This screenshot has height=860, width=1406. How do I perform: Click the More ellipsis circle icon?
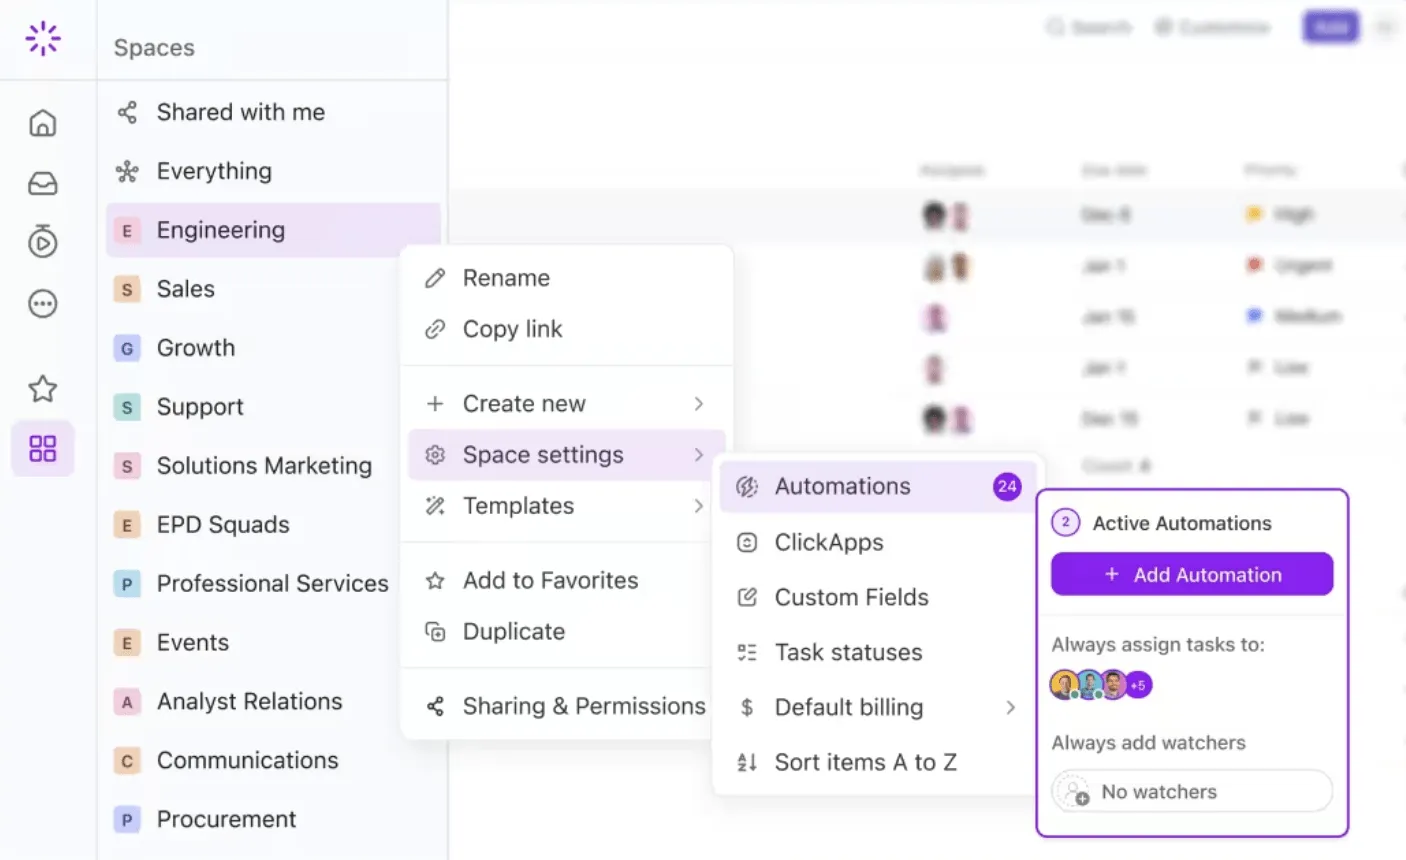click(x=43, y=303)
